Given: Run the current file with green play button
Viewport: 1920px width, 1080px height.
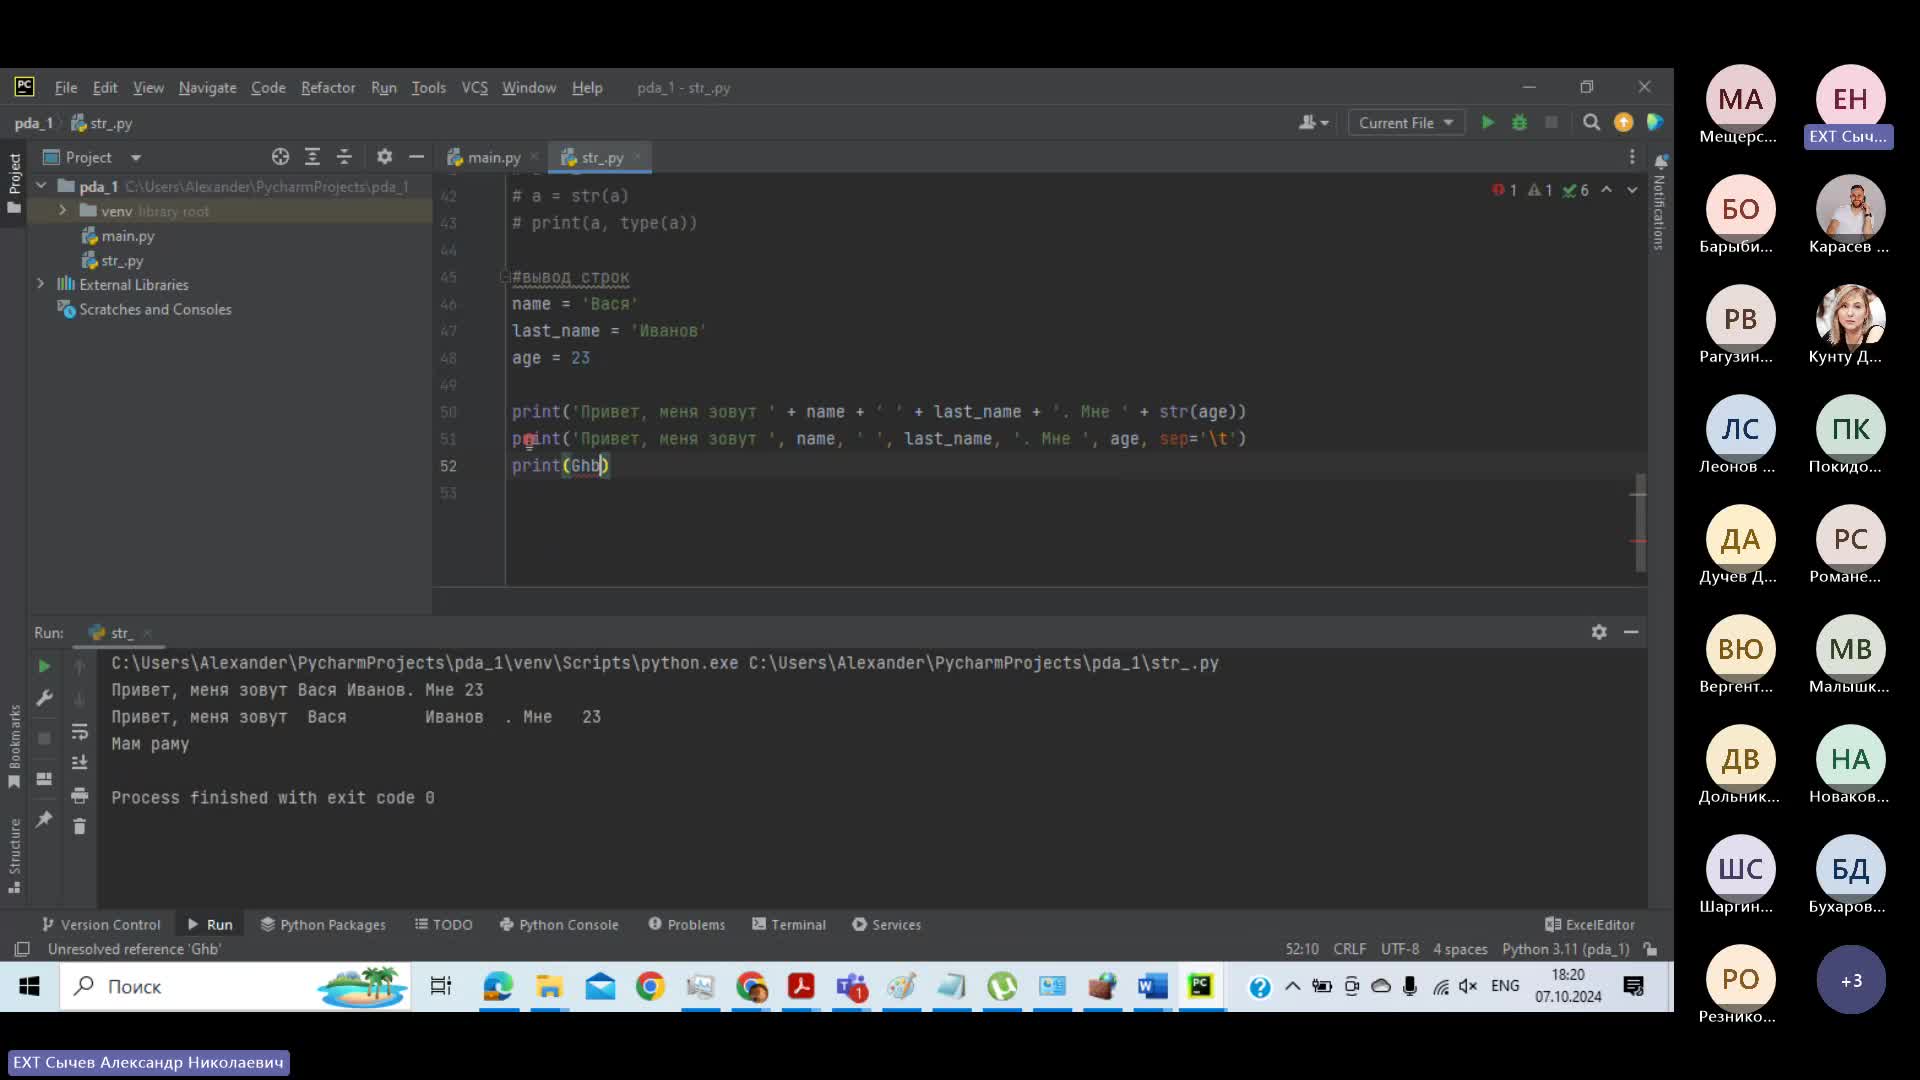Looking at the screenshot, I should [x=1488, y=122].
